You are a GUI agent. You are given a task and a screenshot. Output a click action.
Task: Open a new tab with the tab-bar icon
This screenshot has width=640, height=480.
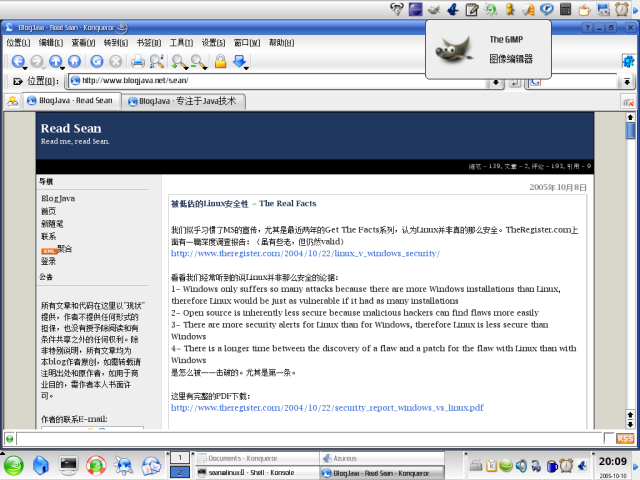pos(13,100)
